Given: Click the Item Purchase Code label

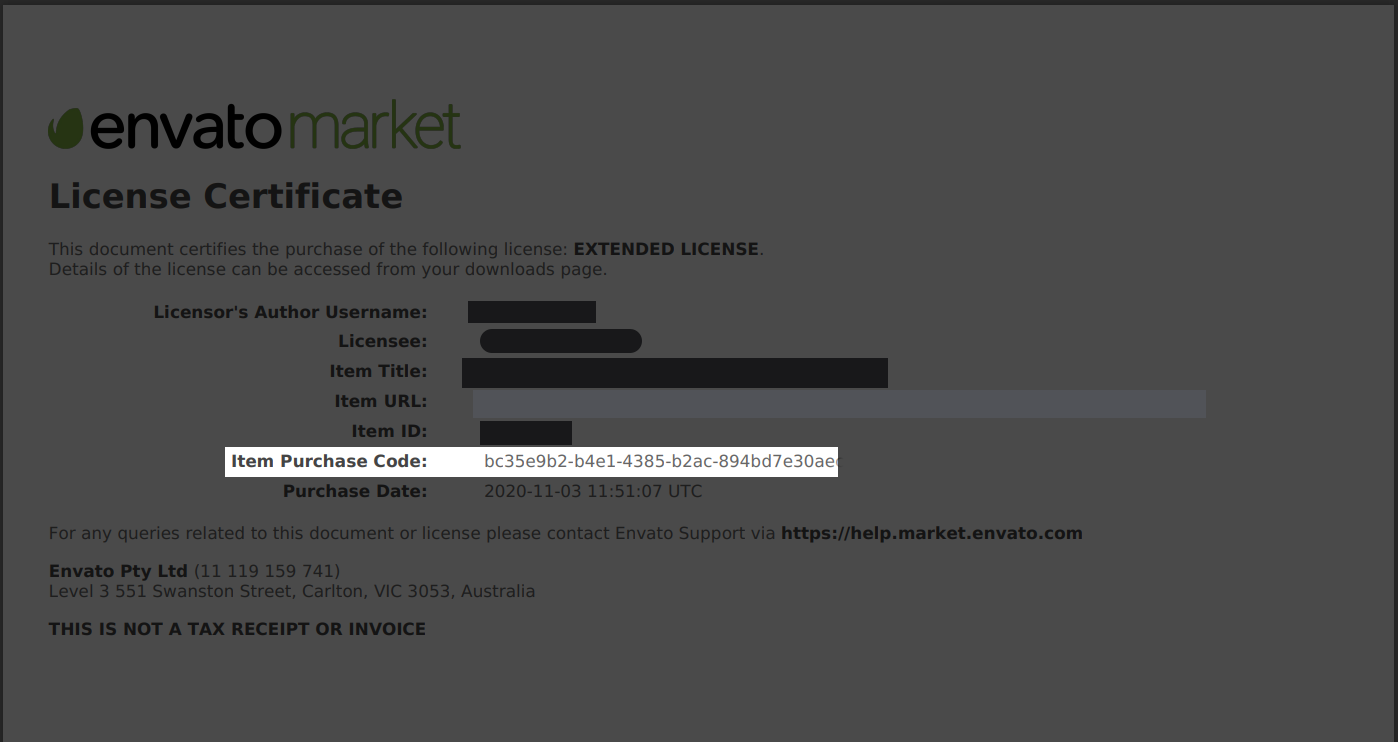Looking at the screenshot, I should tap(329, 462).
